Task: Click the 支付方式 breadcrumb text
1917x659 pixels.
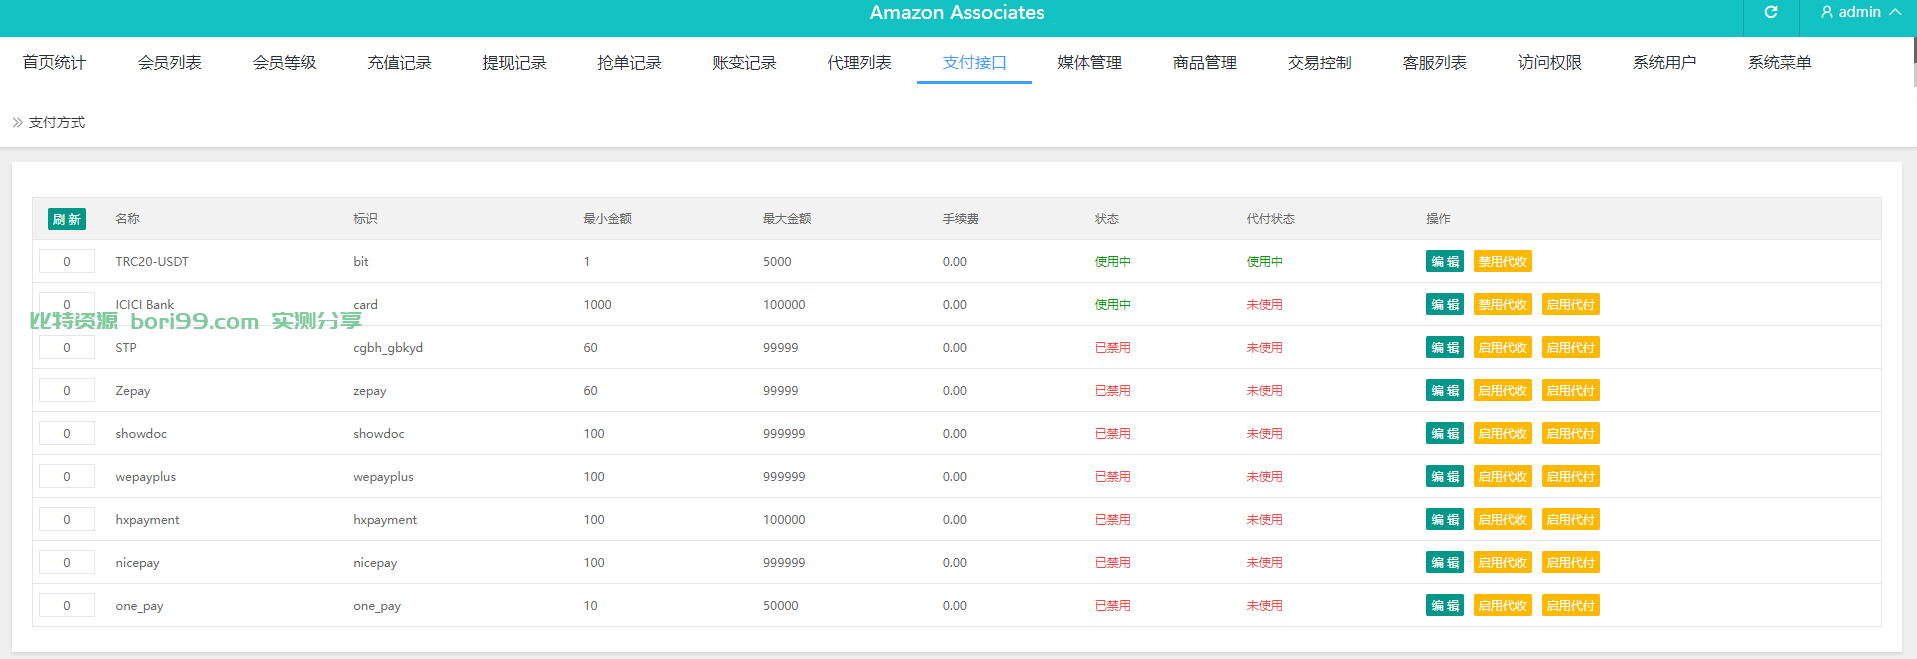Action: [x=57, y=122]
